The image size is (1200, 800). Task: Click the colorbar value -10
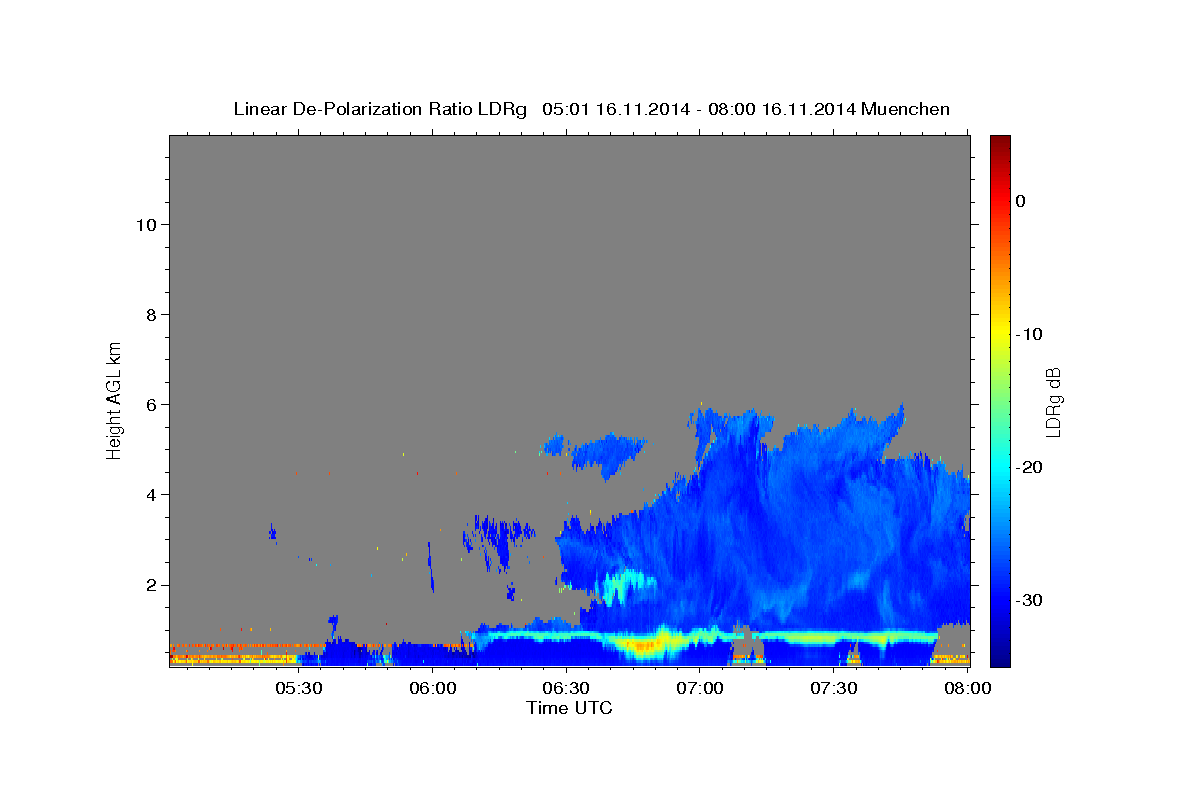point(1030,334)
